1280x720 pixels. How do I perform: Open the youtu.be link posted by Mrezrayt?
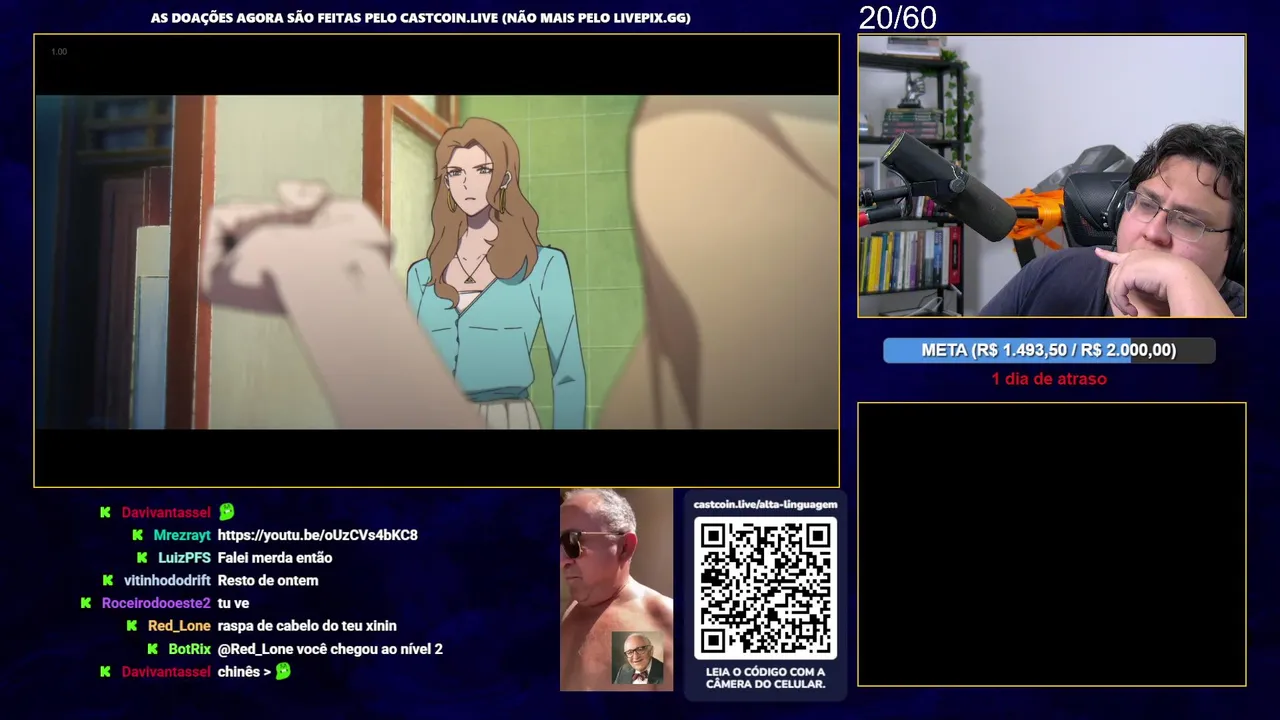pos(317,535)
